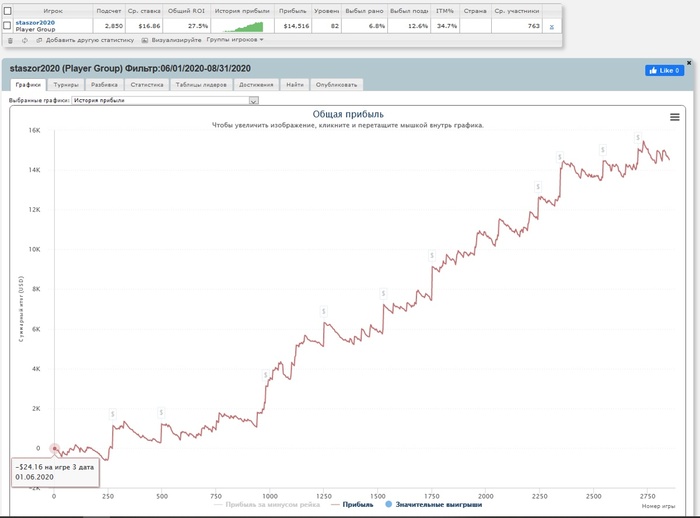Switch to the Таблицы лидеров tab

coord(201,84)
